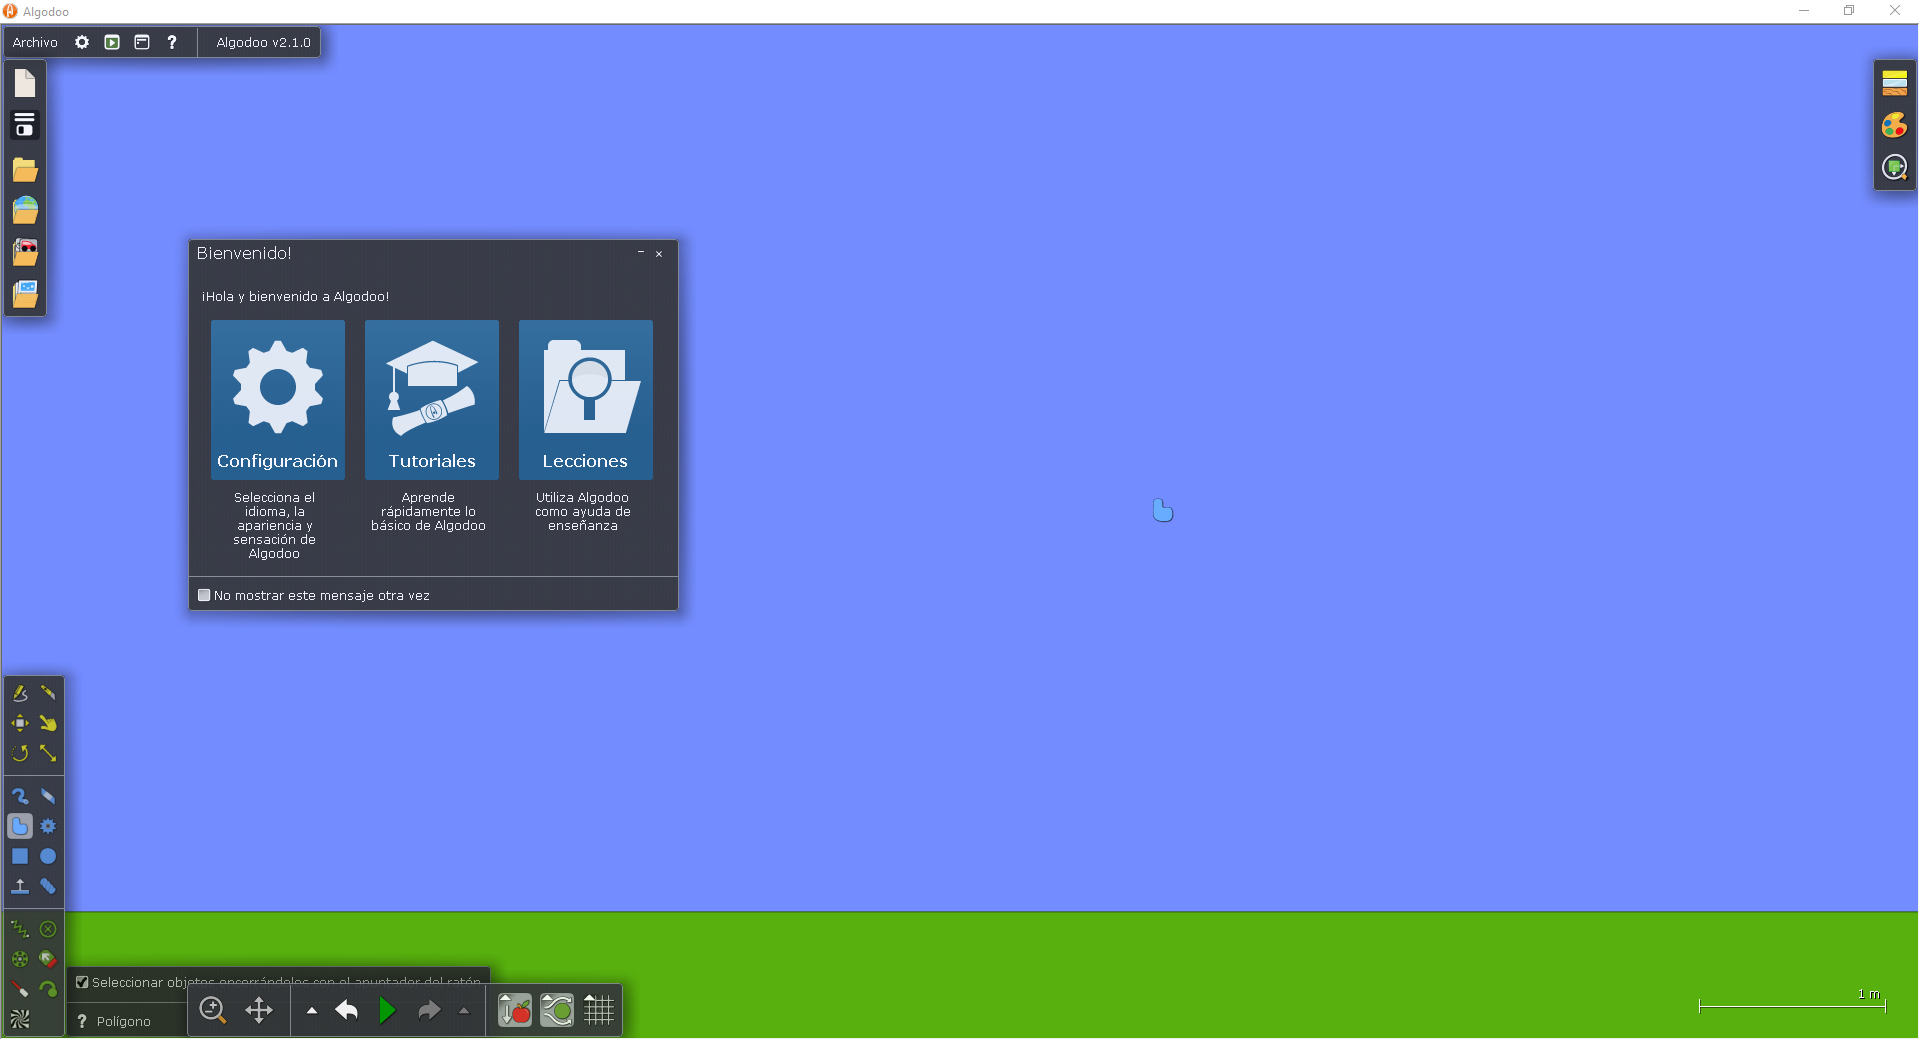This screenshot has height=1040, width=1919.
Task: Open the Appearance color palette icon
Action: point(1894,125)
